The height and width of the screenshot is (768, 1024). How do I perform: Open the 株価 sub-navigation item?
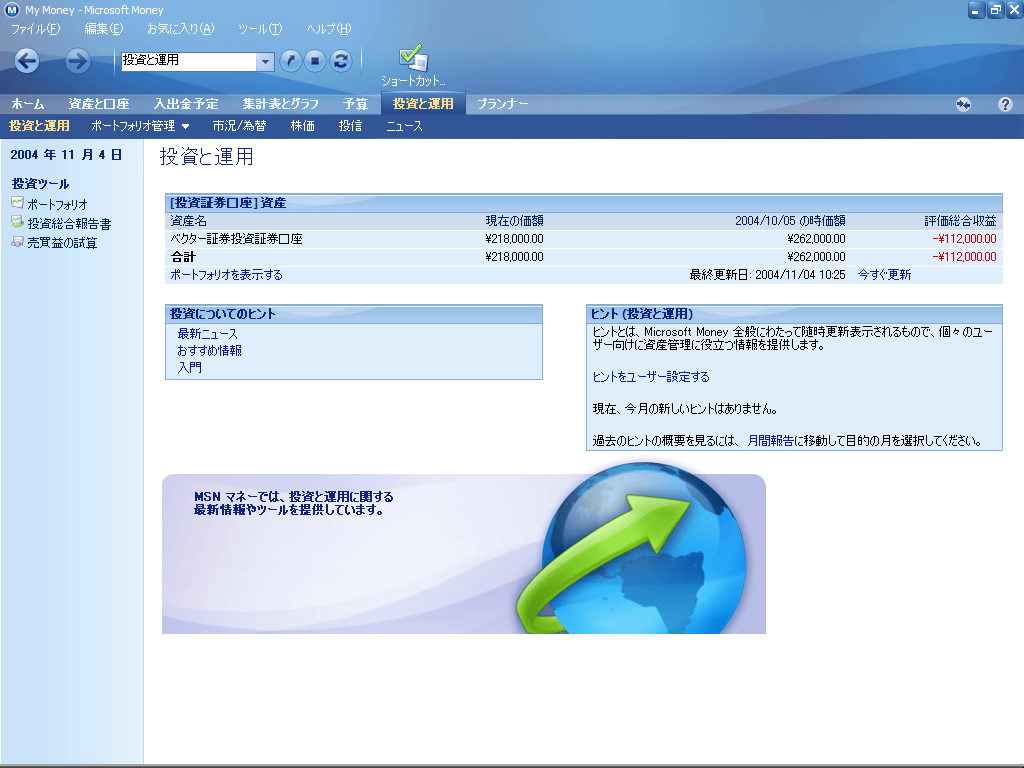pyautogui.click(x=302, y=126)
